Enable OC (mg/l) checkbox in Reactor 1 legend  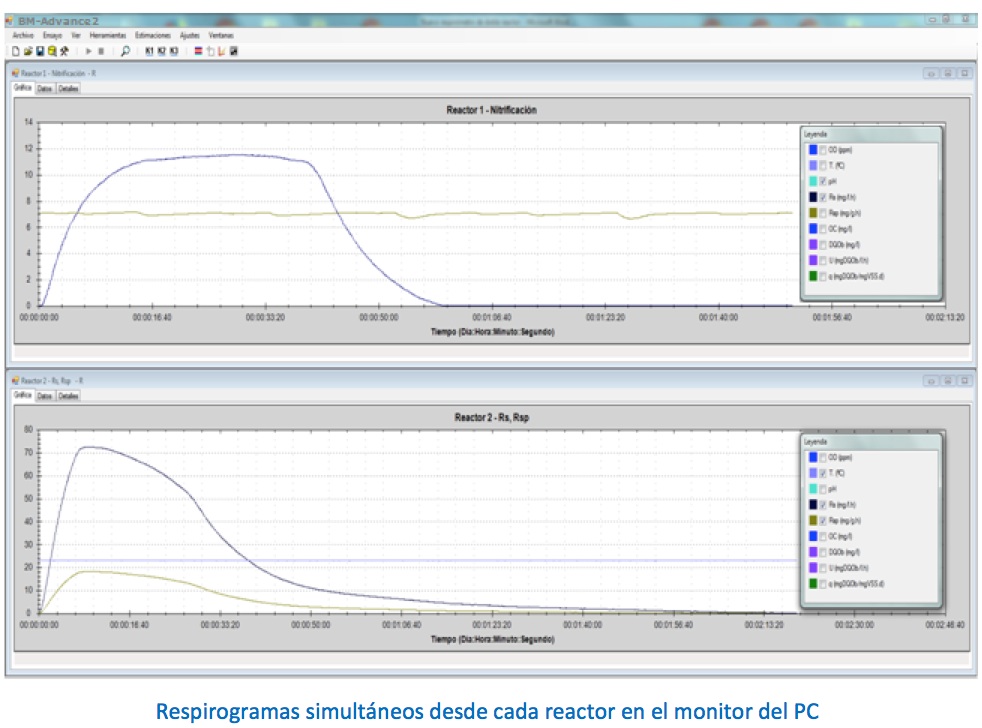(x=824, y=229)
